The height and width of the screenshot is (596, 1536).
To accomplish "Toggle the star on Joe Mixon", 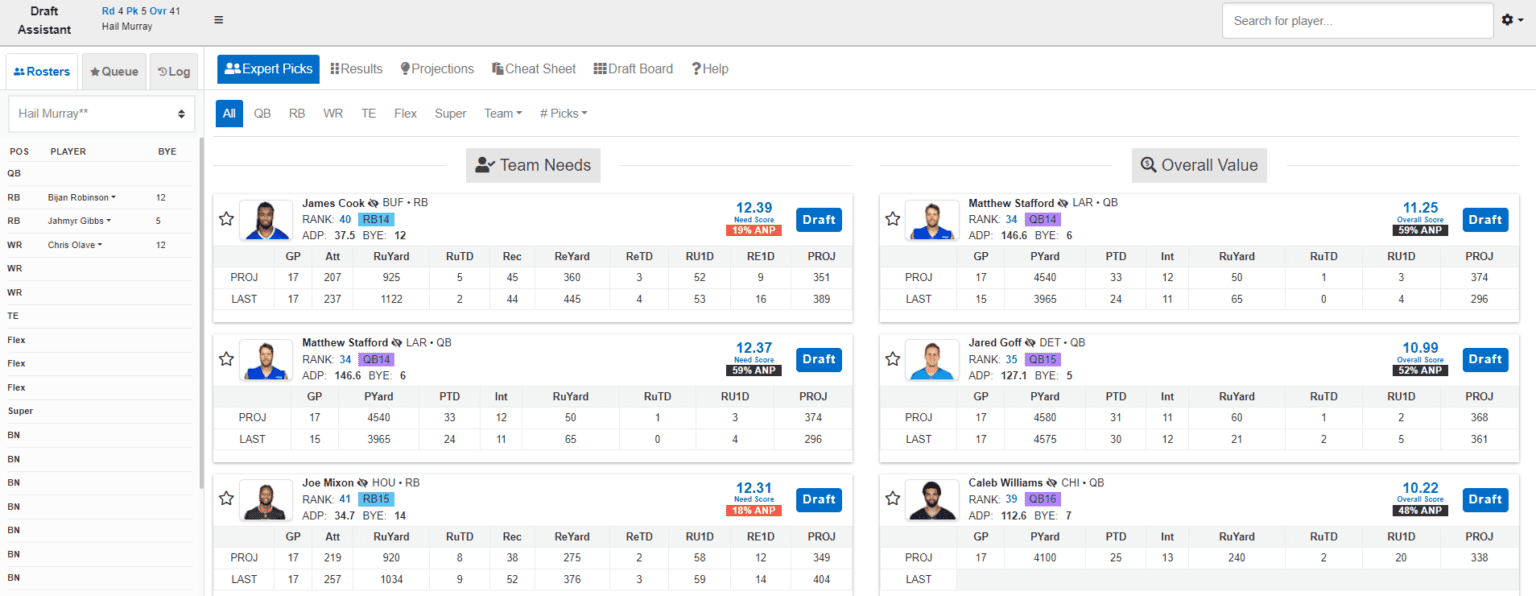I will coord(226,499).
